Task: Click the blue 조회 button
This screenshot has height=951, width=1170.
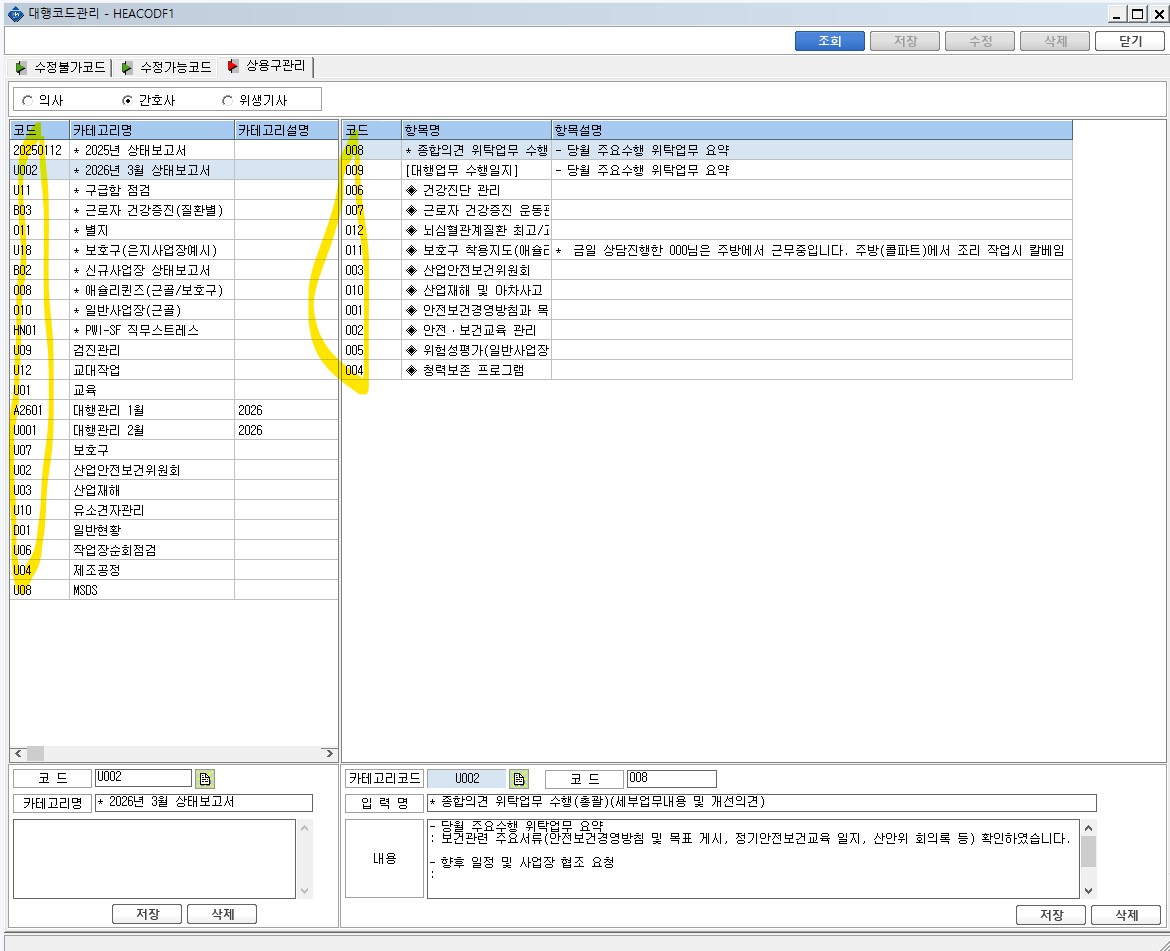Action: (x=830, y=41)
